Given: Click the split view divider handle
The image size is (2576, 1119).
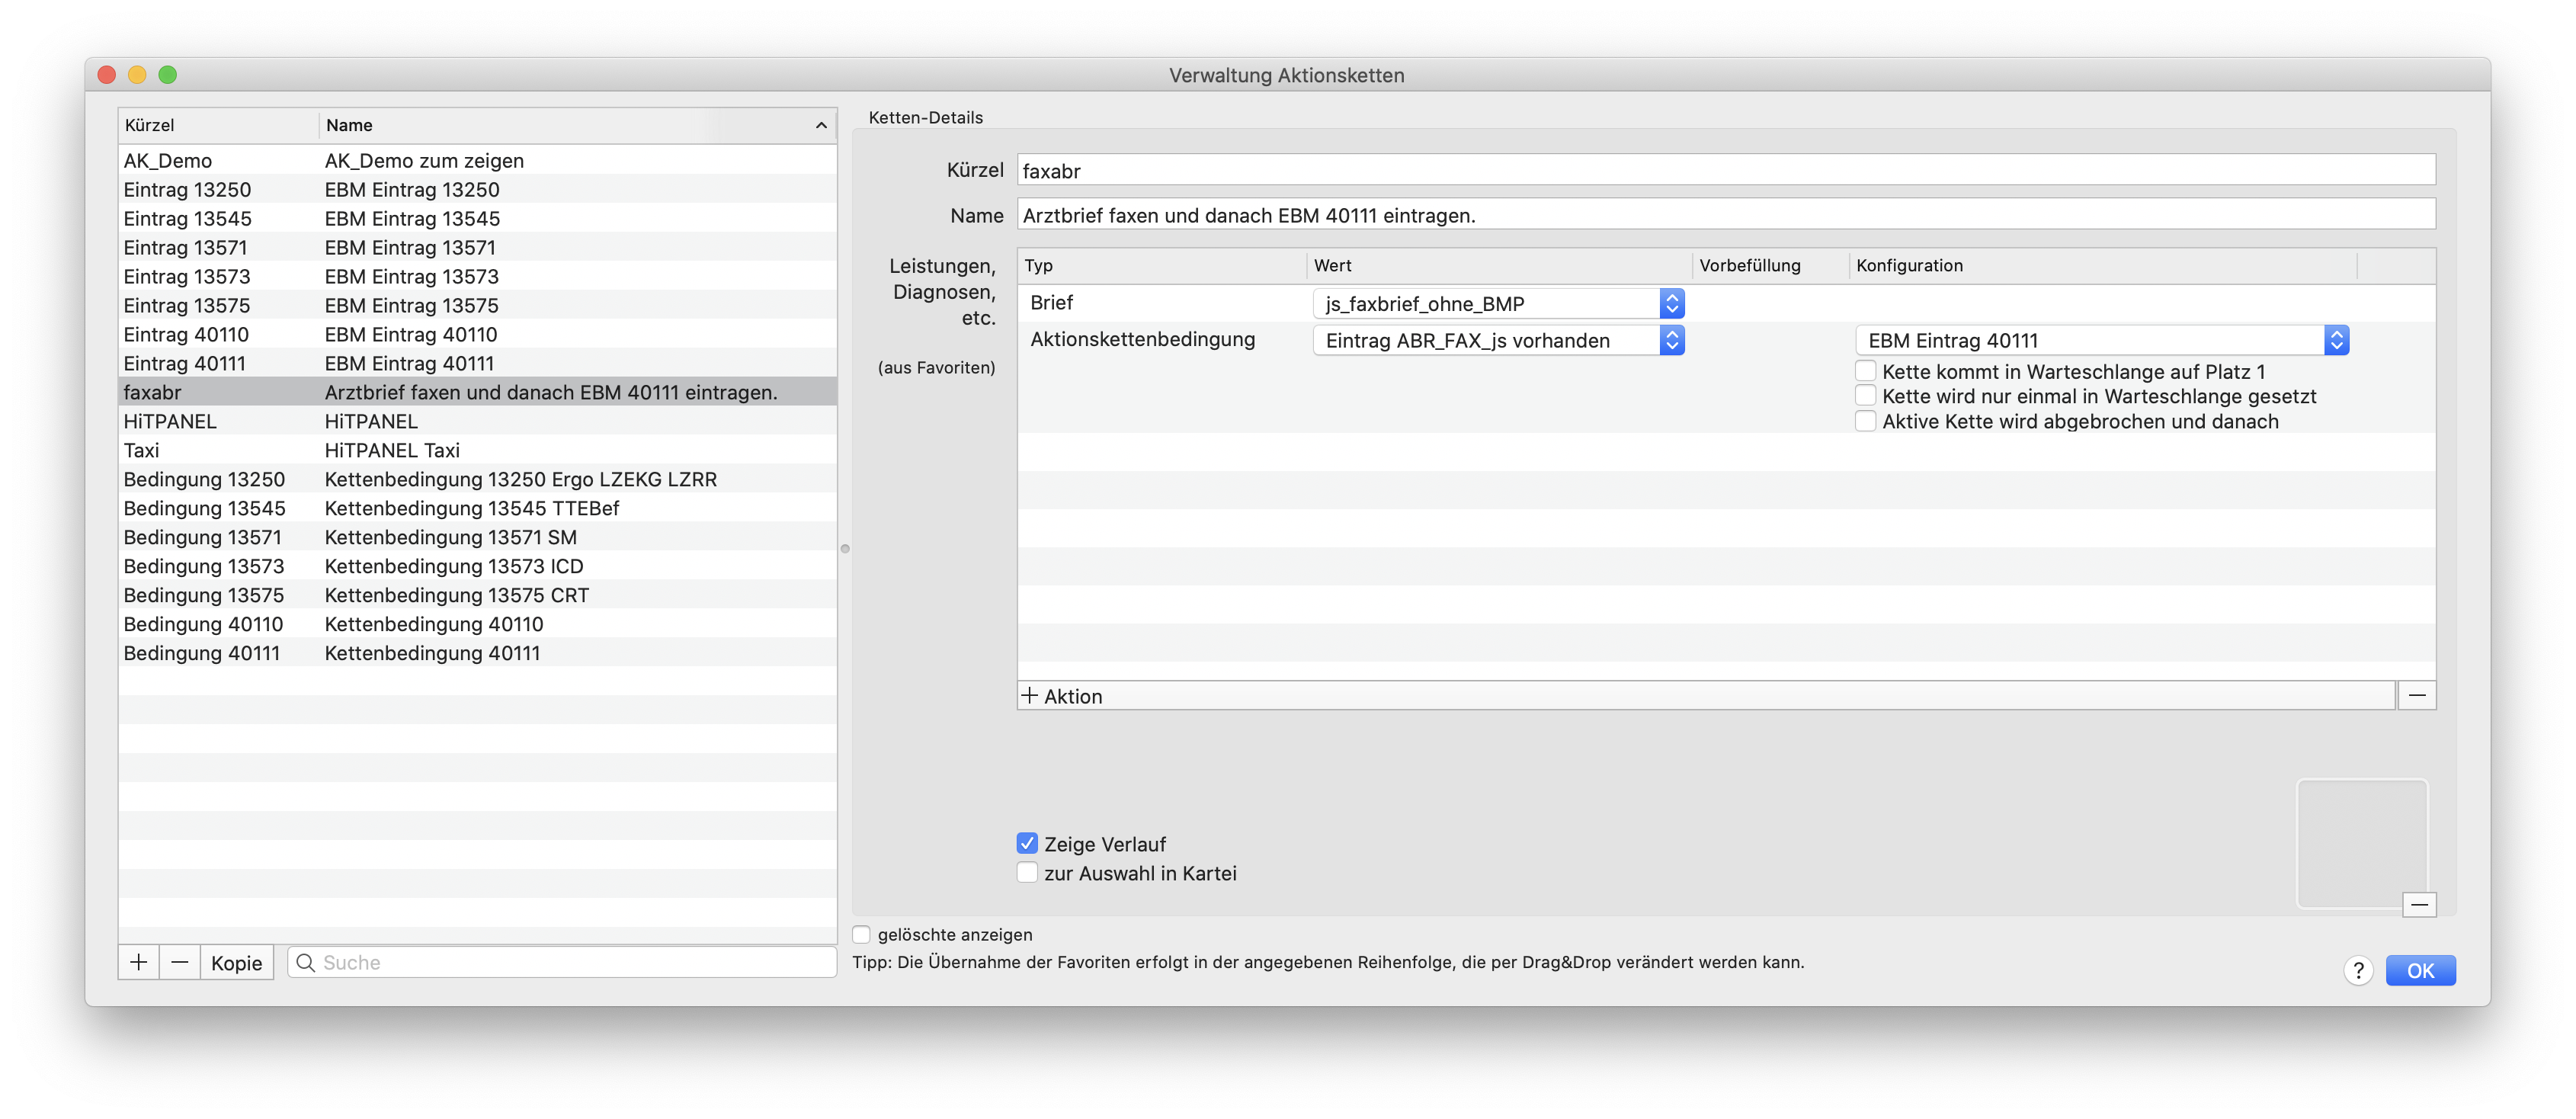Looking at the screenshot, I should point(845,548).
